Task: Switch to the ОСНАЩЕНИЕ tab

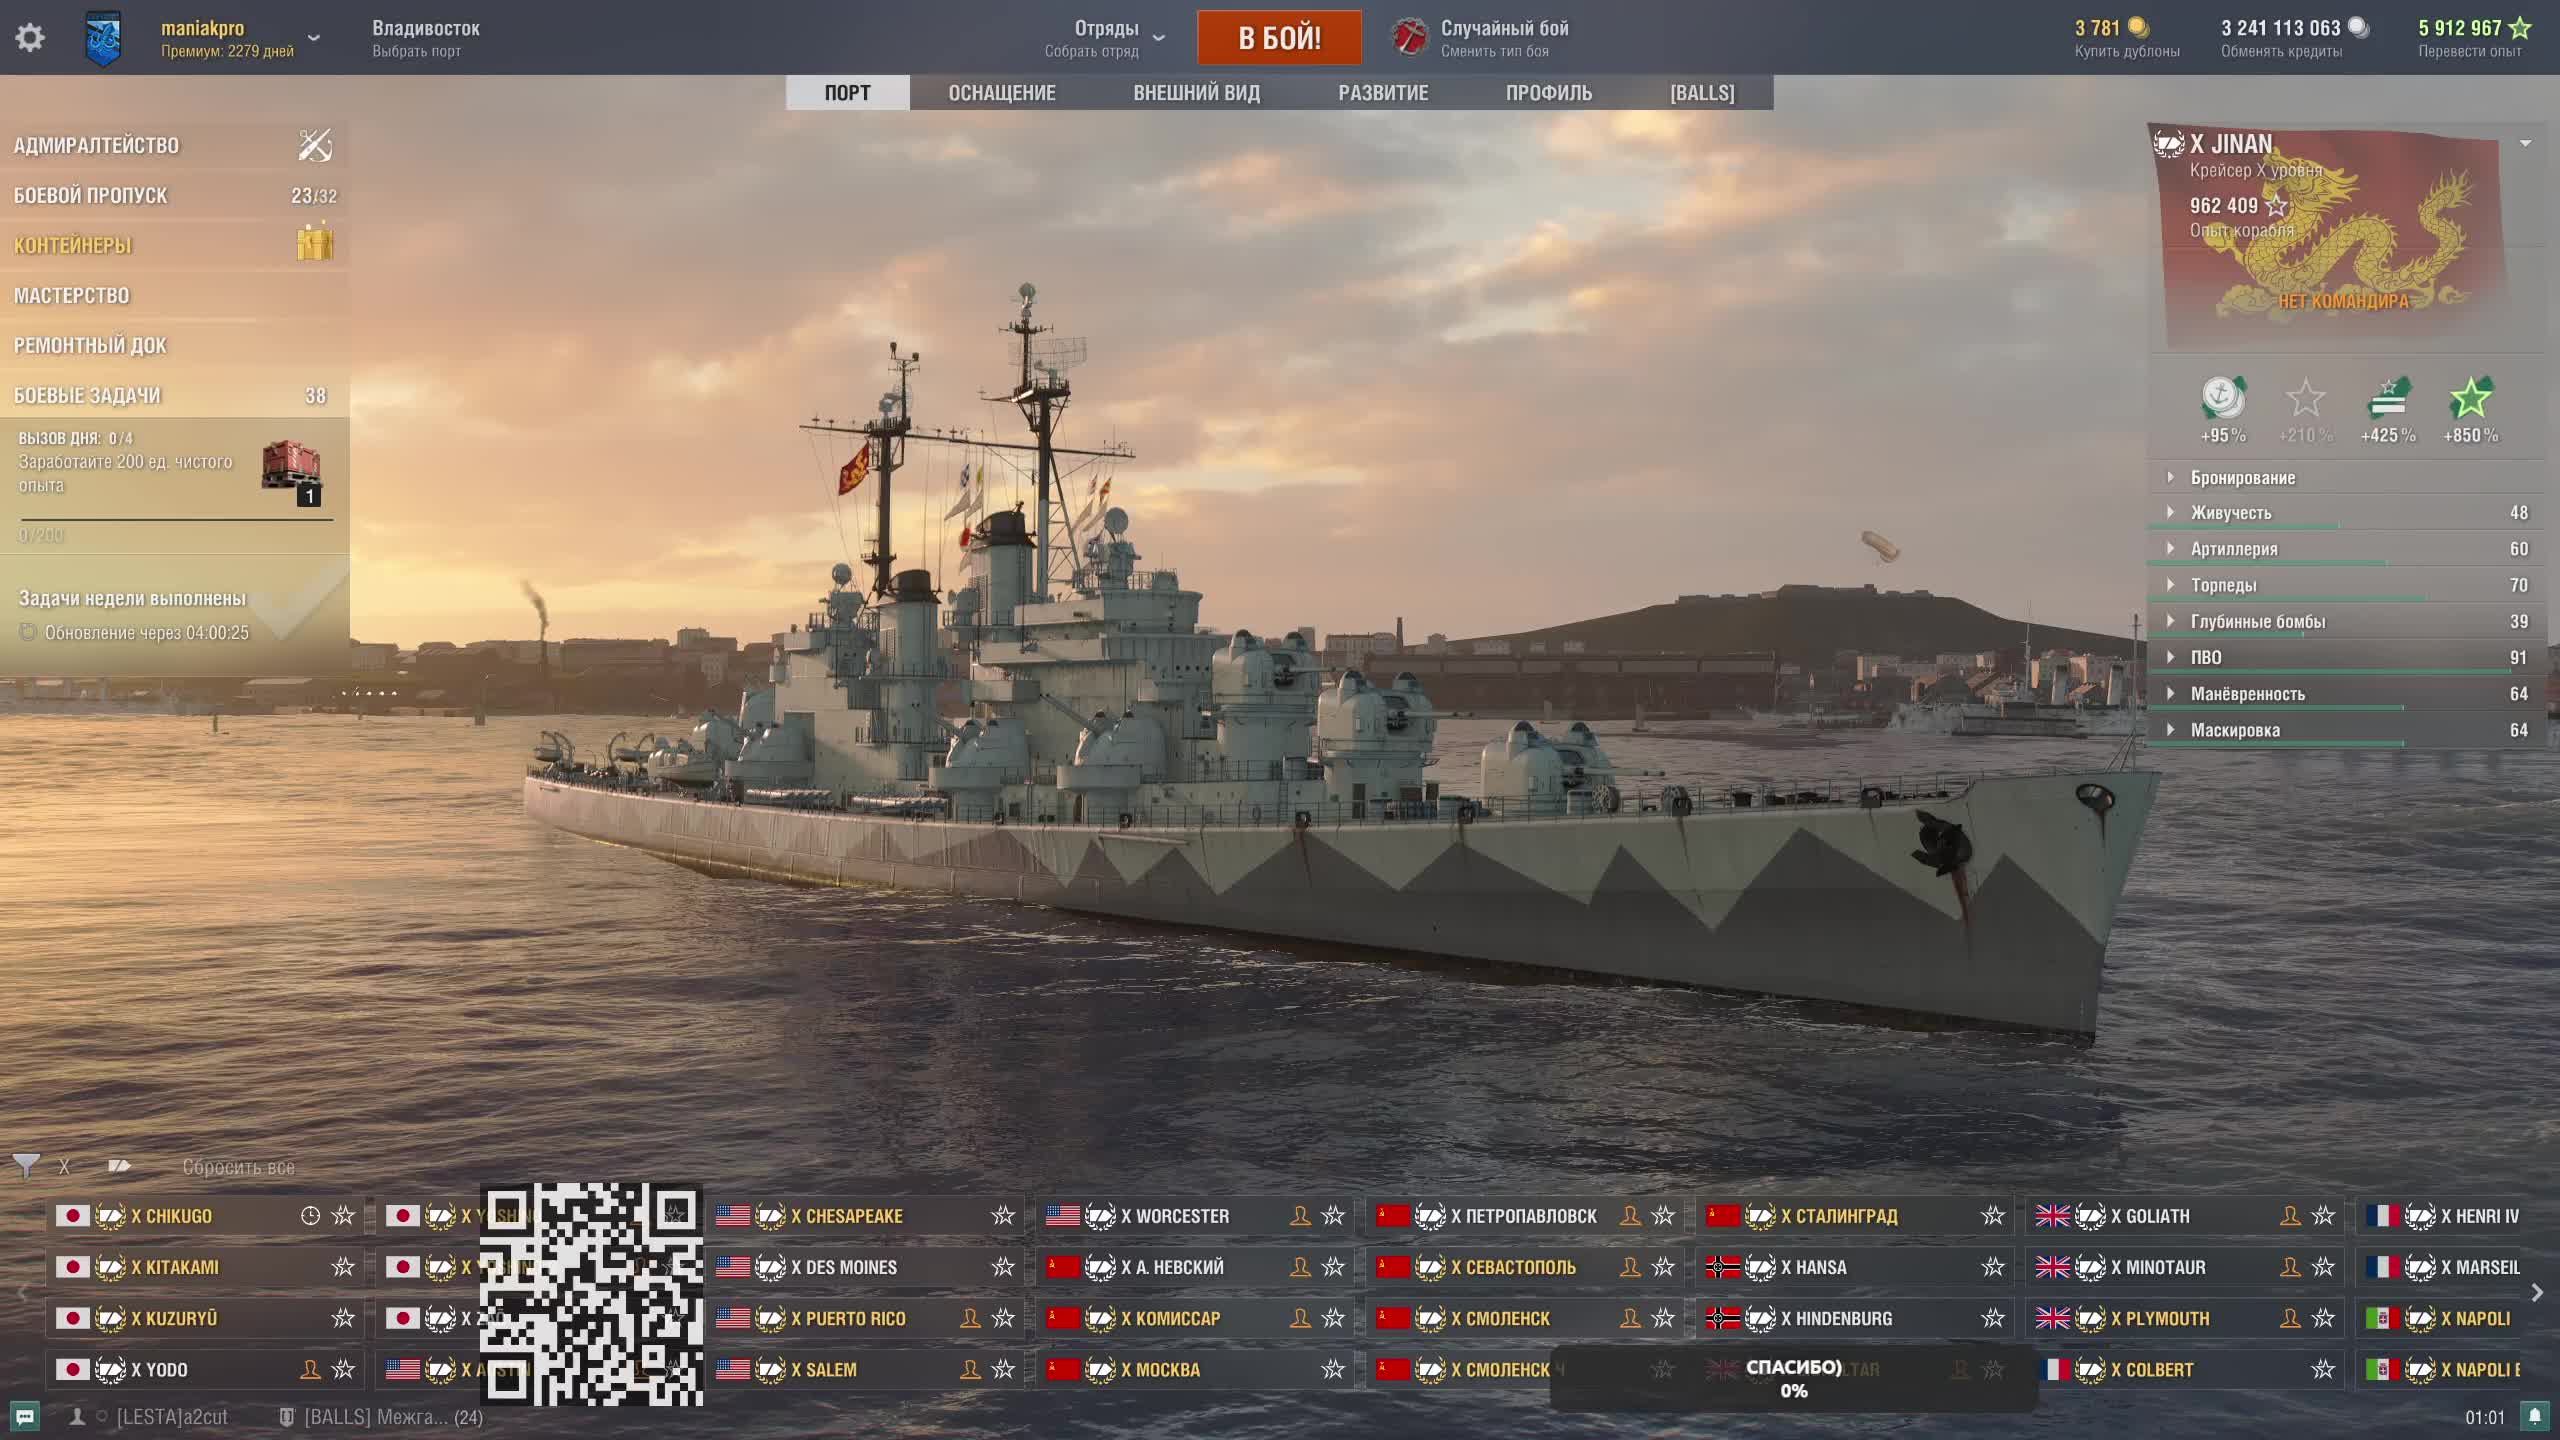Action: [x=1002, y=93]
